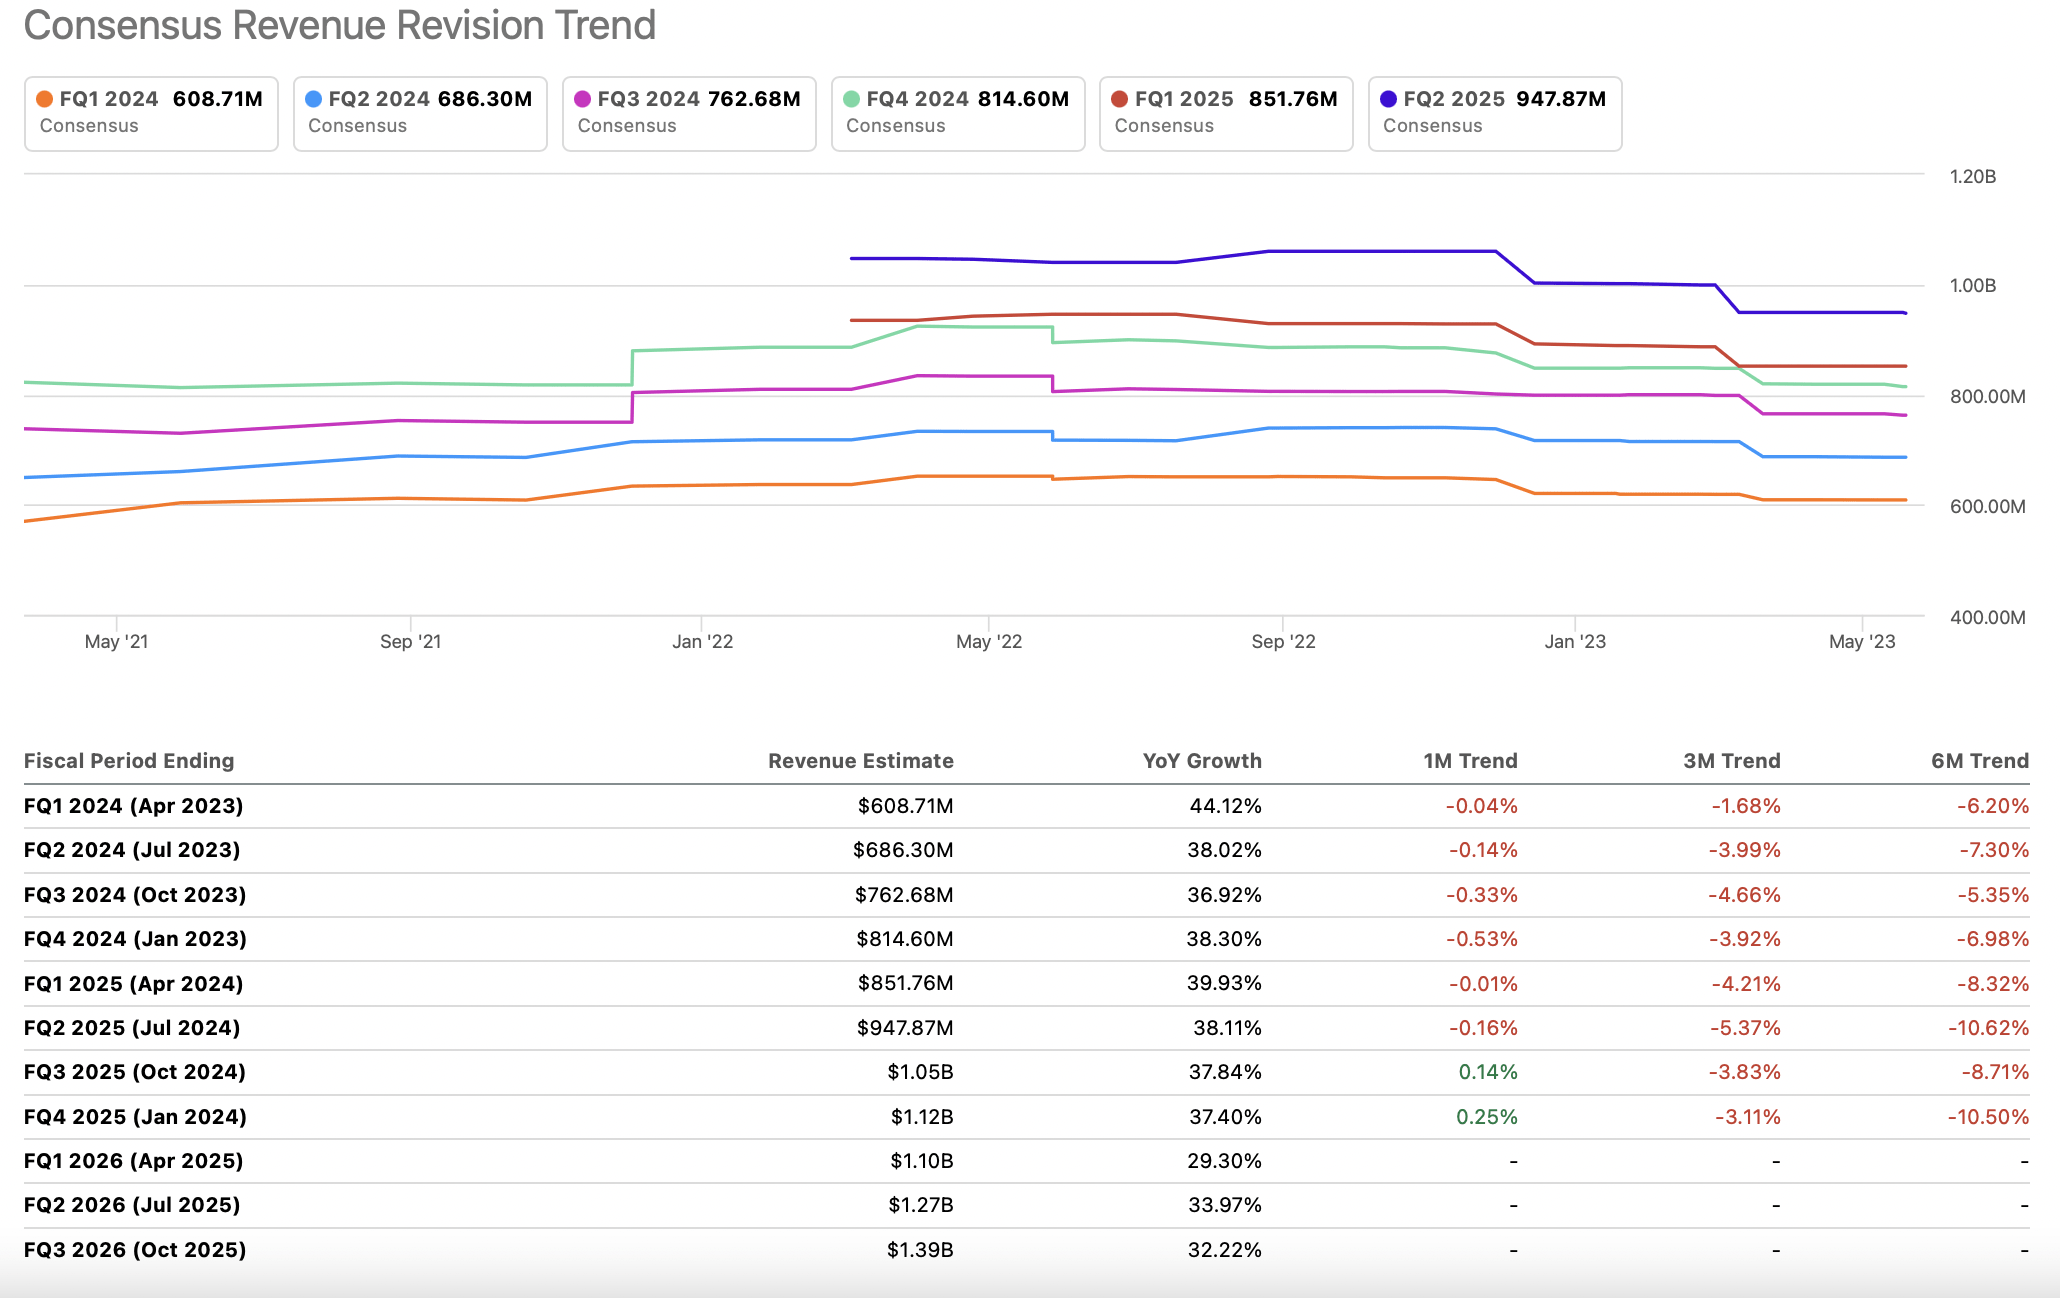Screen dimensions: 2060x1298
Task: Hide the FQ1 2025 red series
Action: coord(1225,113)
